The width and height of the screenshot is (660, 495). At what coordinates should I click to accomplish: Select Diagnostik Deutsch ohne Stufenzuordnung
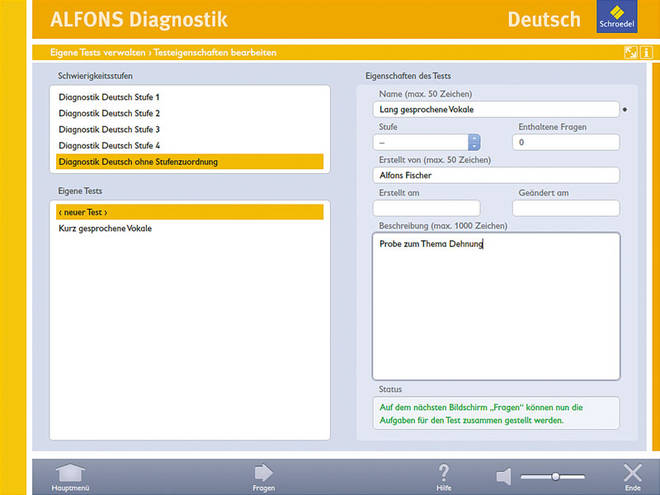(x=190, y=162)
